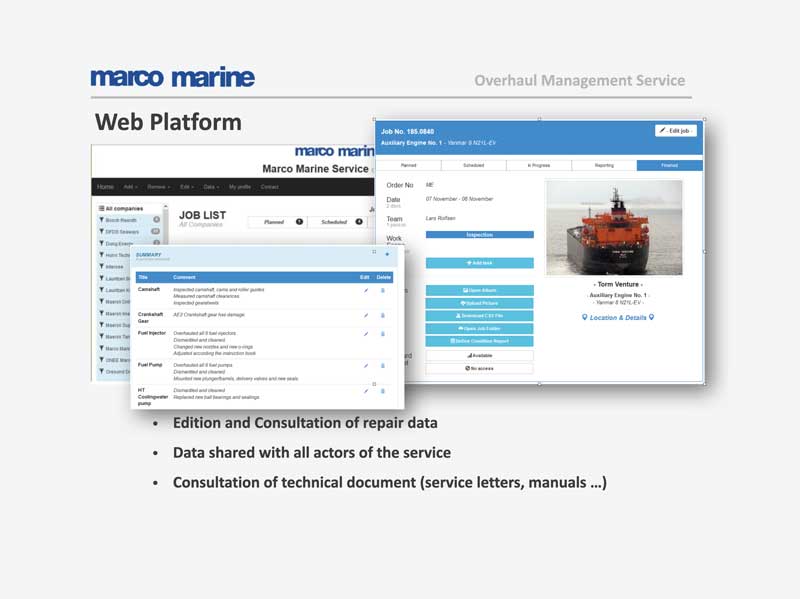
Task: Click the blue dot icon in the Summary header
Action: pyautogui.click(x=387, y=254)
